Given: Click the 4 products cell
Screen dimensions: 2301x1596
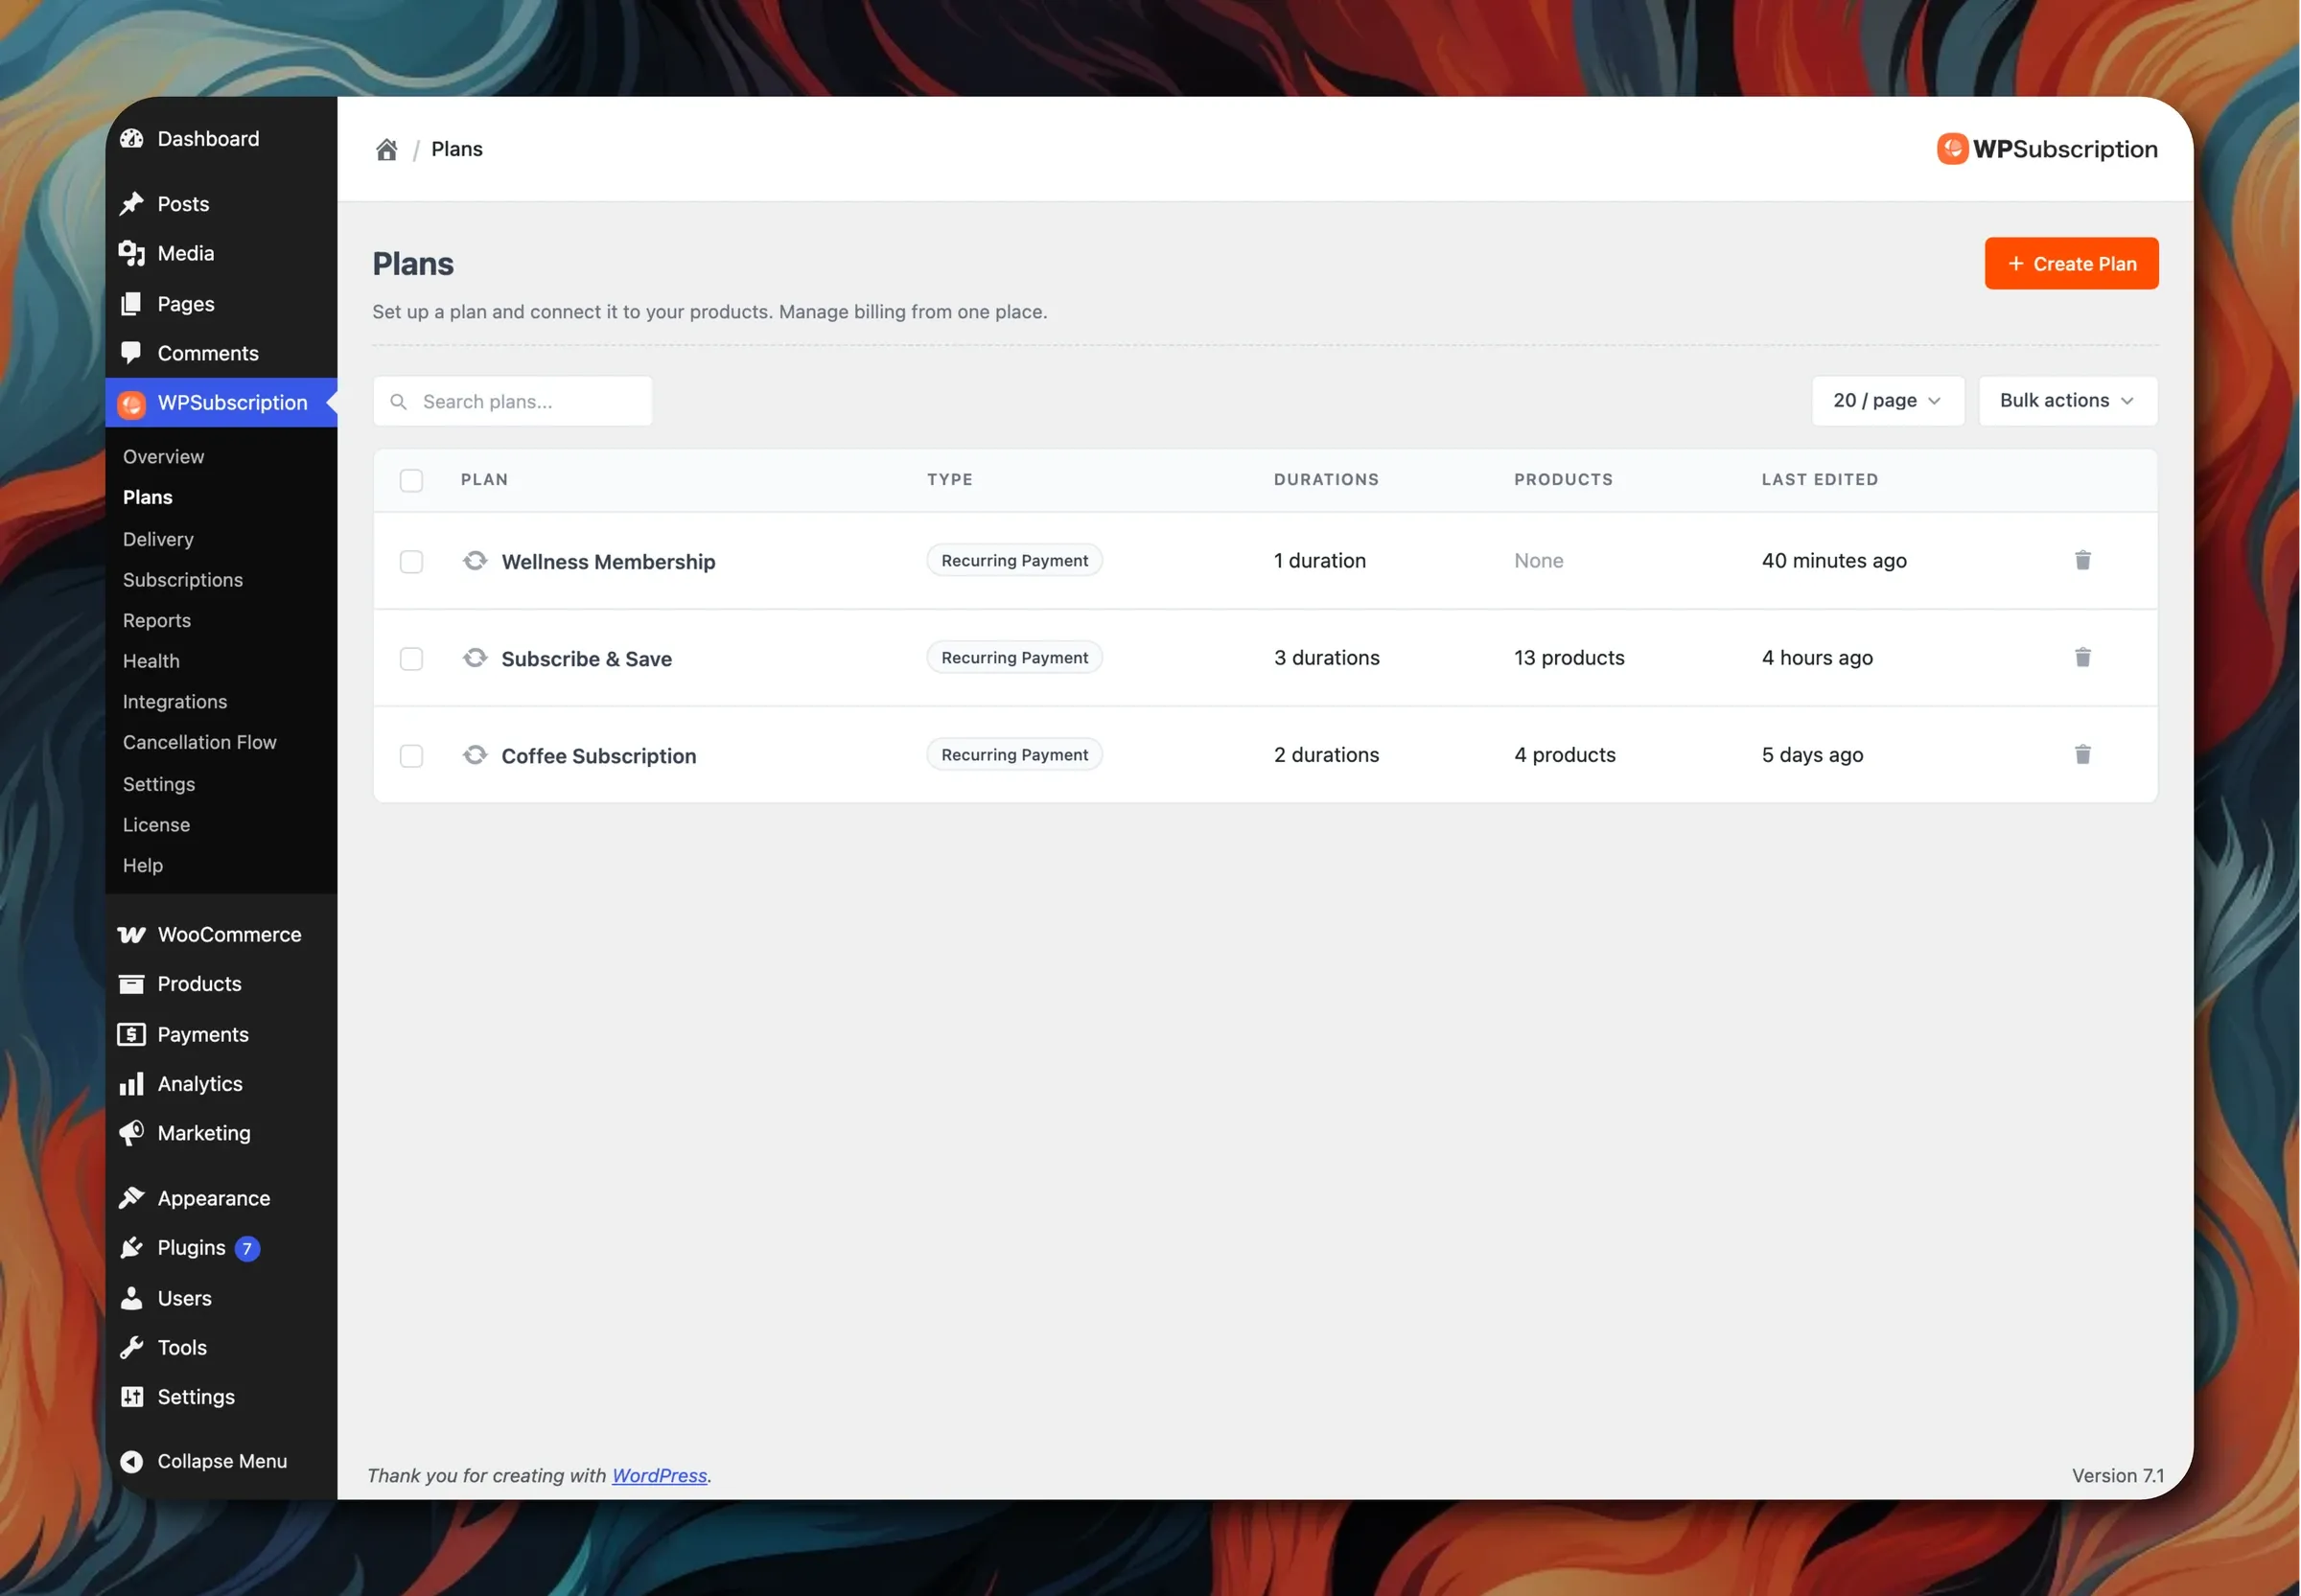Looking at the screenshot, I should click(1564, 754).
